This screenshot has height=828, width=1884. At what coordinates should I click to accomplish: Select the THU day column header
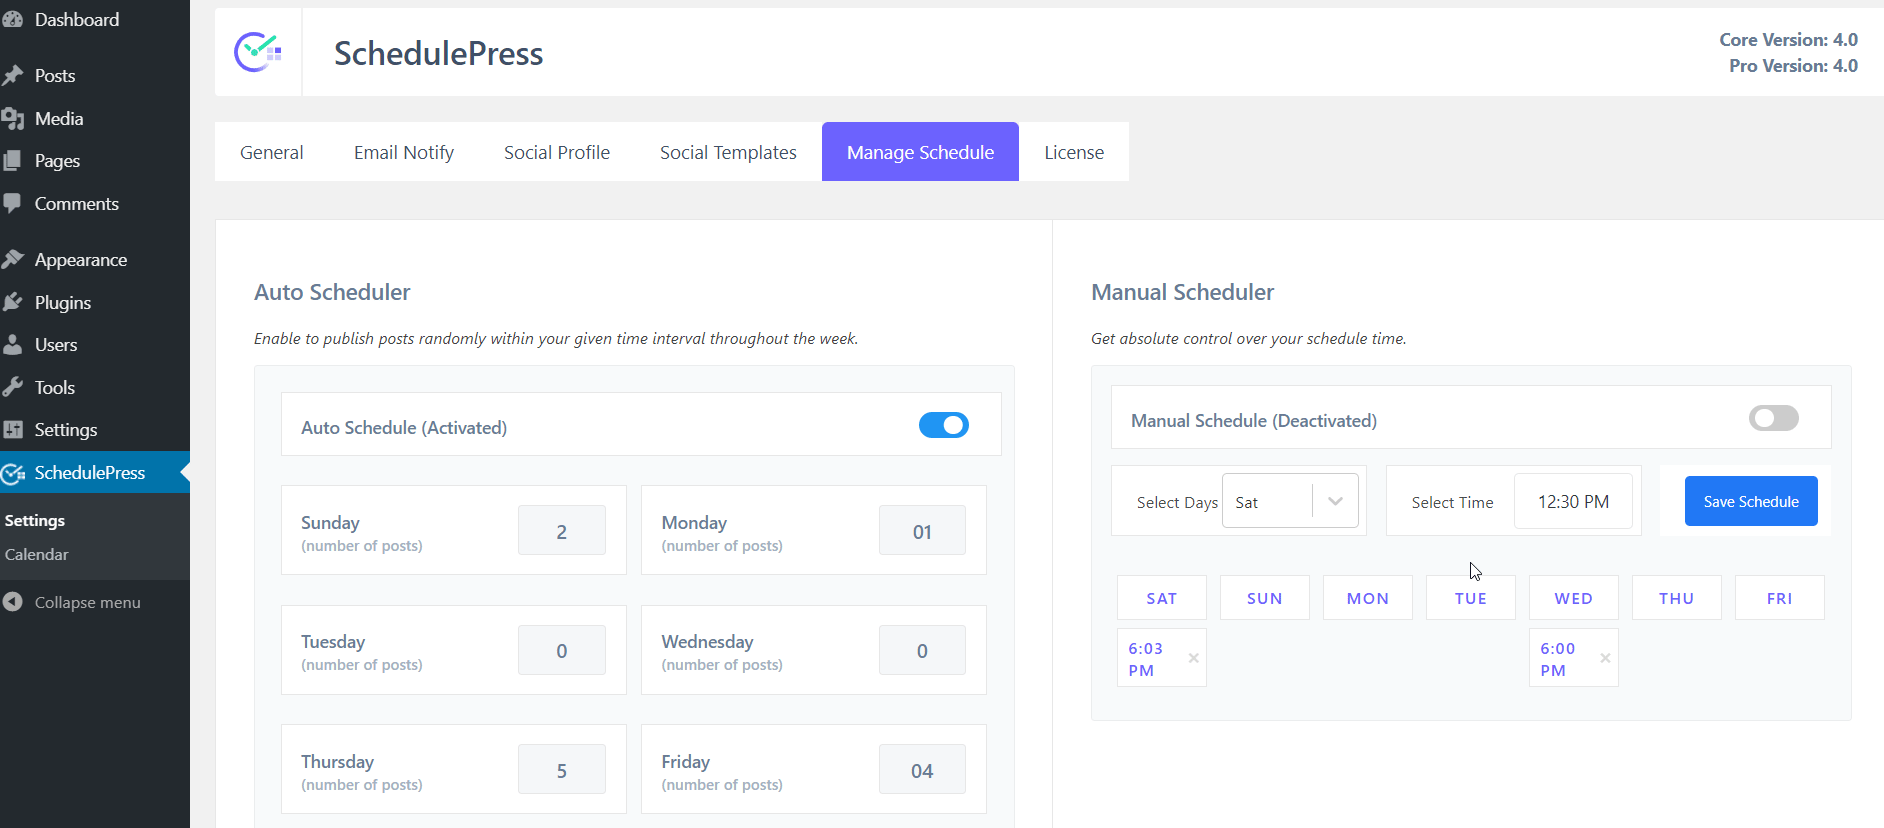click(x=1677, y=598)
